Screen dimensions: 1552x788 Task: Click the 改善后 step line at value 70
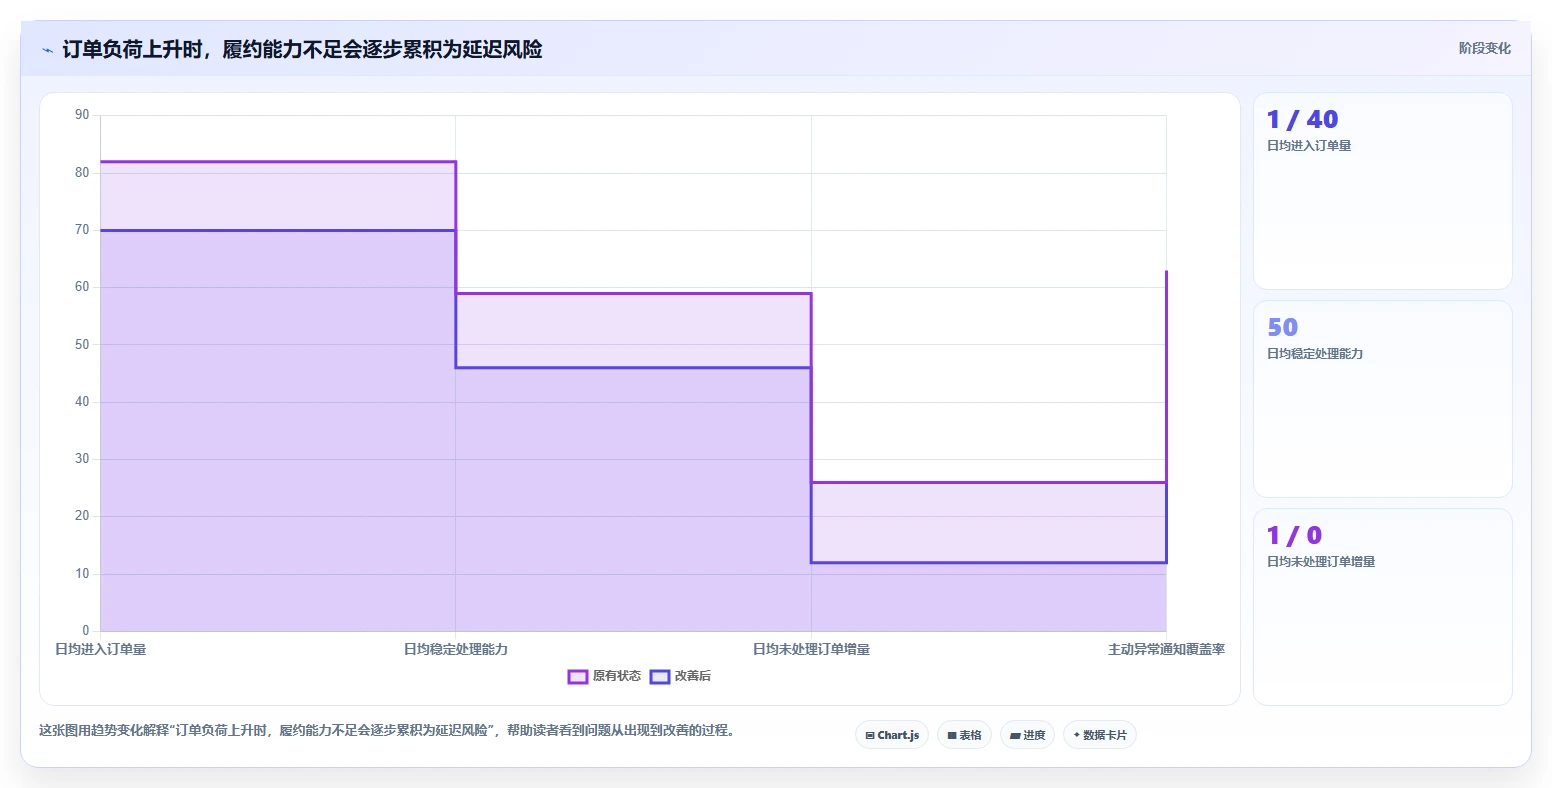[x=278, y=230]
